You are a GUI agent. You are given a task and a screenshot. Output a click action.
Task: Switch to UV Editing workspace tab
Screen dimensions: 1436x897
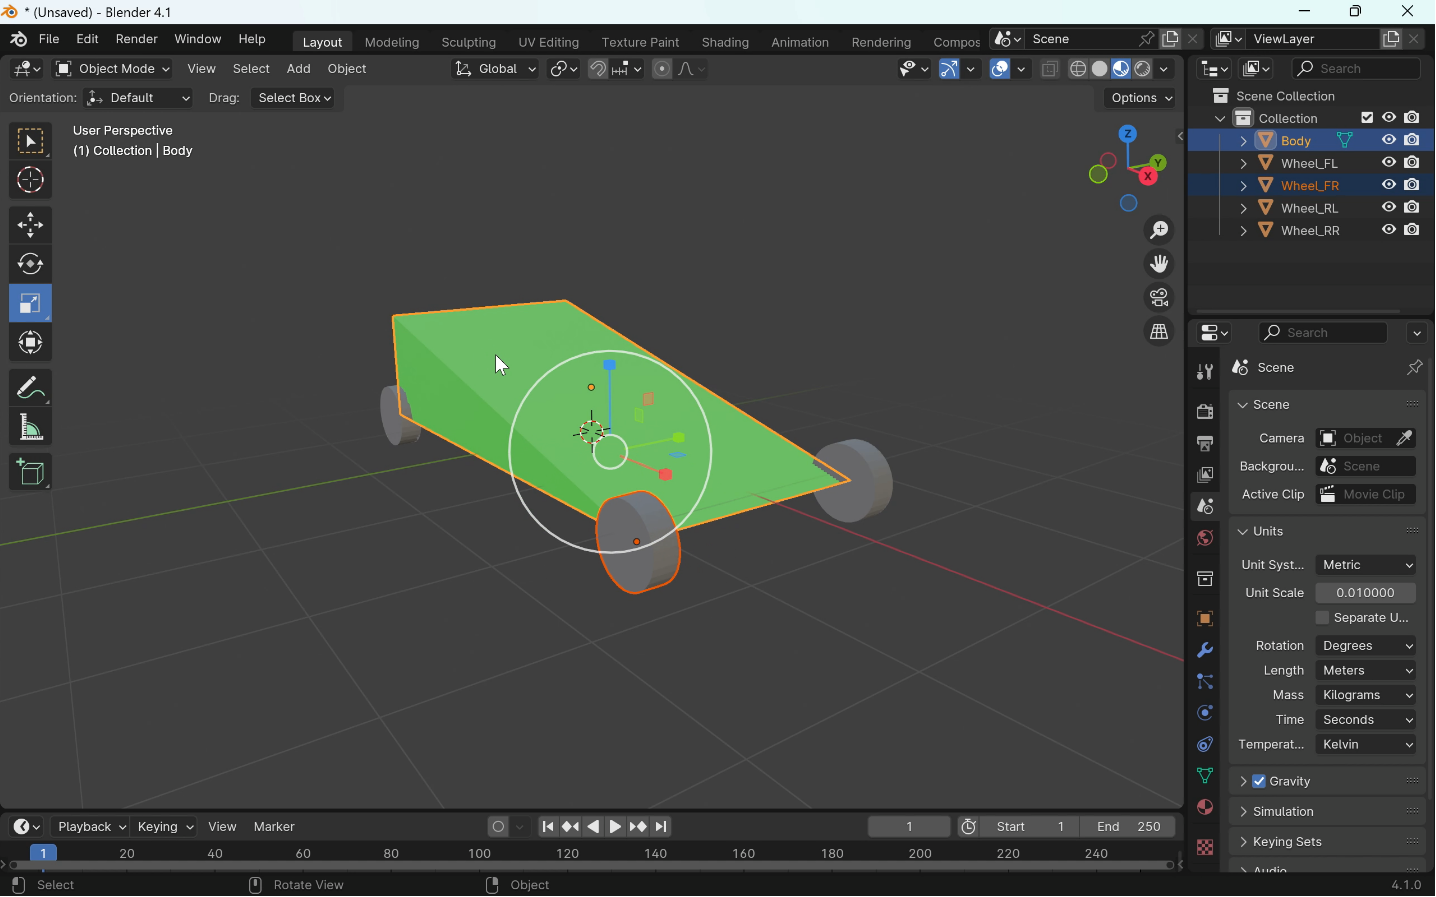pos(549,43)
